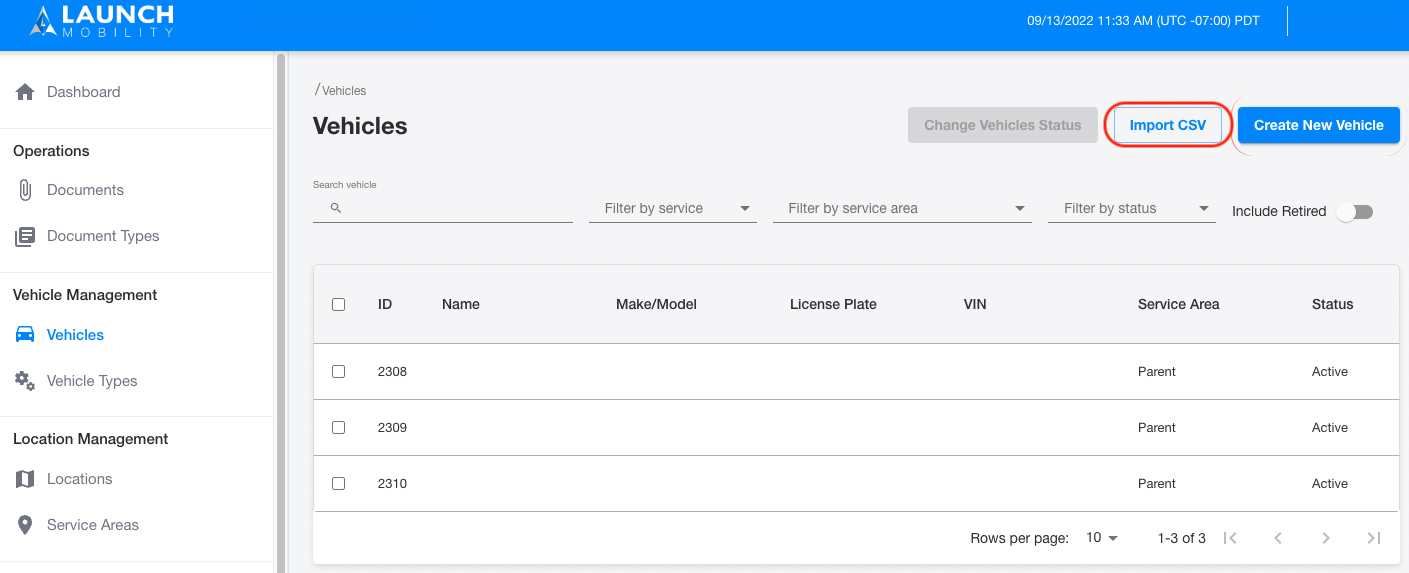The width and height of the screenshot is (1409, 573).
Task: Open the Filter by status dropdown
Action: pyautogui.click(x=1132, y=209)
